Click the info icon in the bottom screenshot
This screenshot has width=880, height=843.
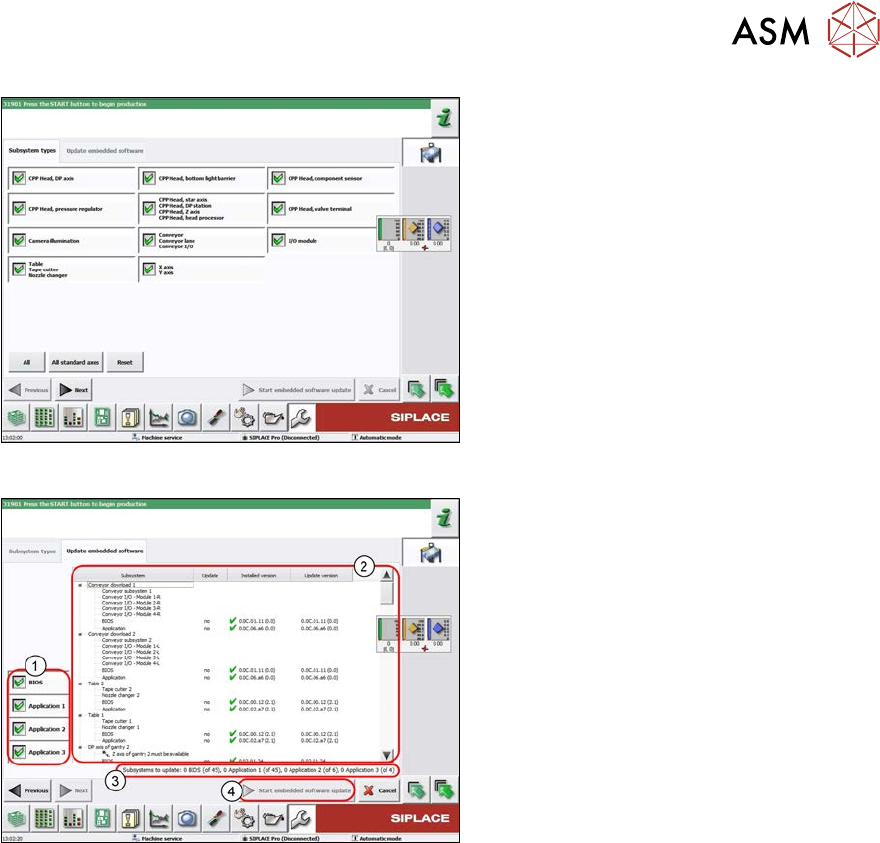tap(444, 518)
